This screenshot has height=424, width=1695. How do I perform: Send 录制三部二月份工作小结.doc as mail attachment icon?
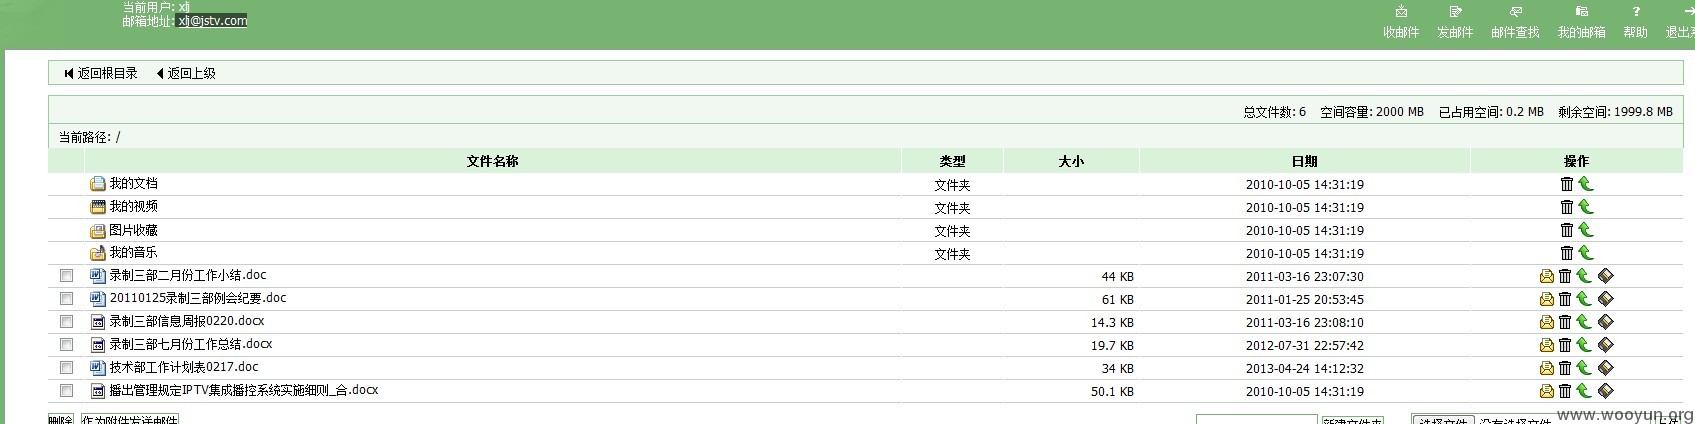[x=1547, y=276]
